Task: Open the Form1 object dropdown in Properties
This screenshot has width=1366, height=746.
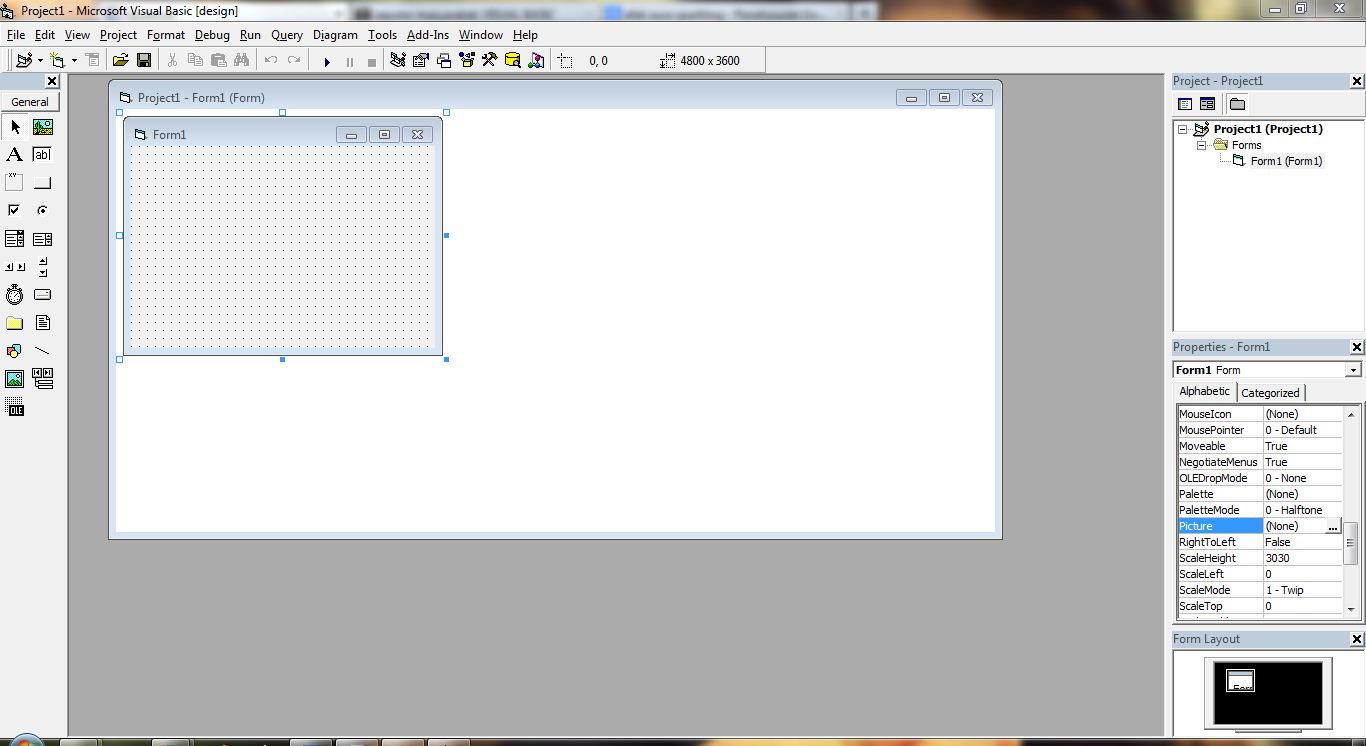Action: click(x=1353, y=370)
